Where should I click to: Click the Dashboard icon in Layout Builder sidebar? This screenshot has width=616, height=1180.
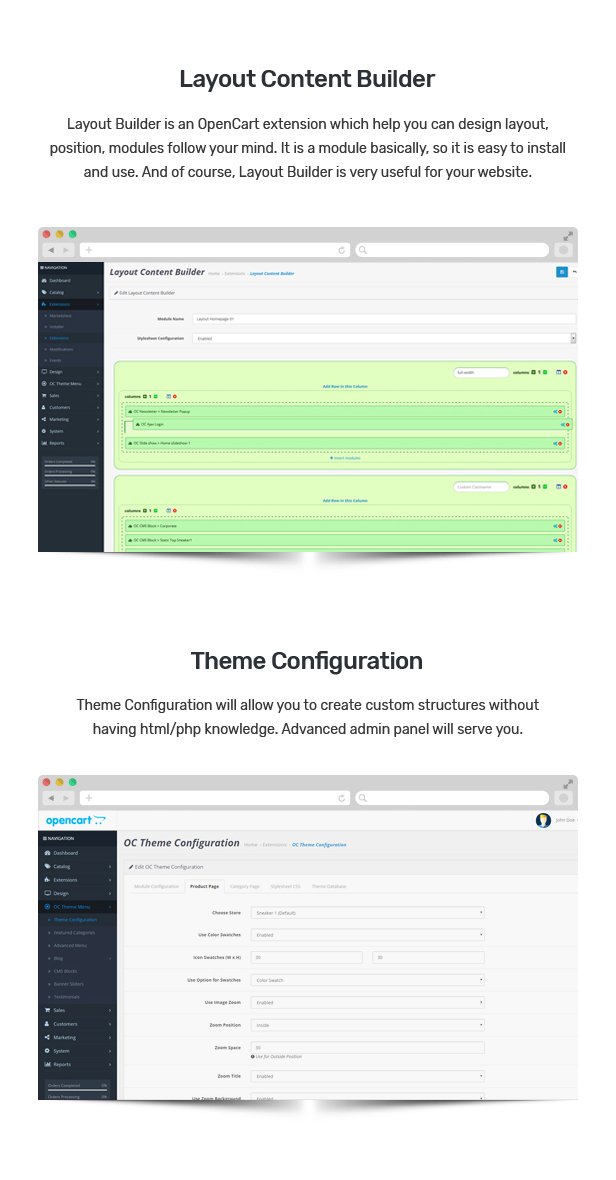click(x=44, y=280)
